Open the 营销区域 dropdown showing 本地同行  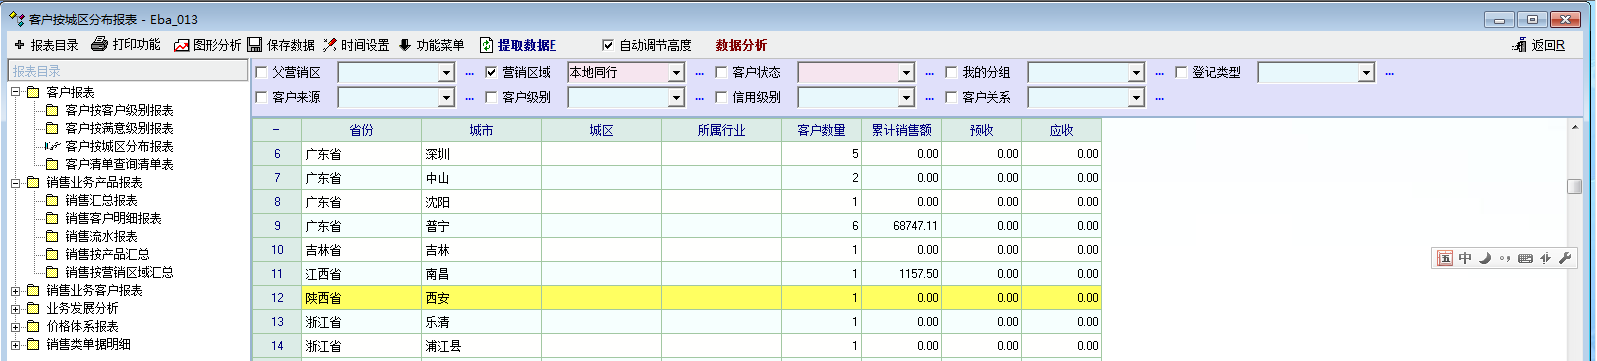676,72
